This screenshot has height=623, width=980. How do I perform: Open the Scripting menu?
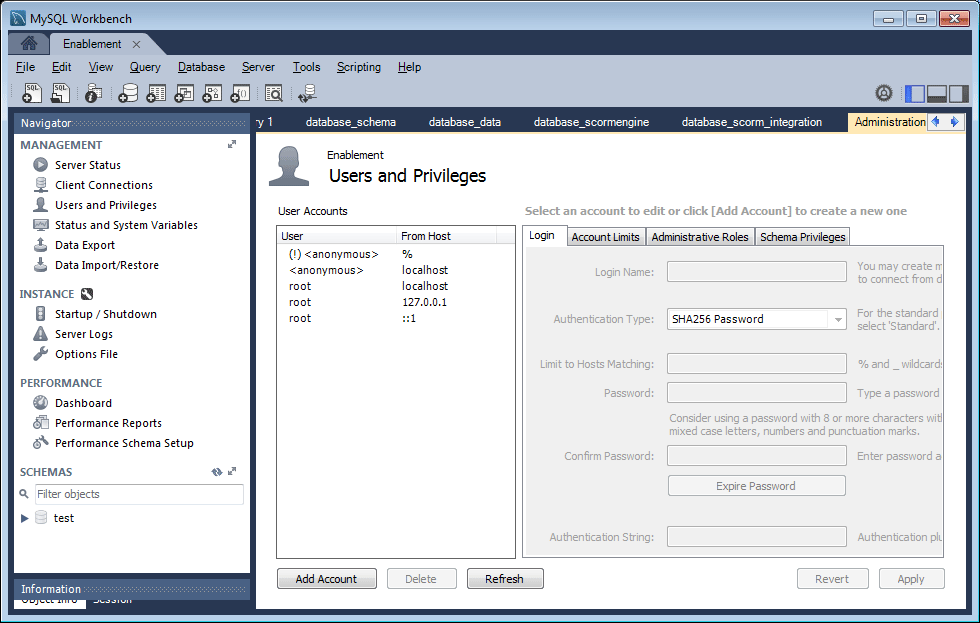[359, 67]
